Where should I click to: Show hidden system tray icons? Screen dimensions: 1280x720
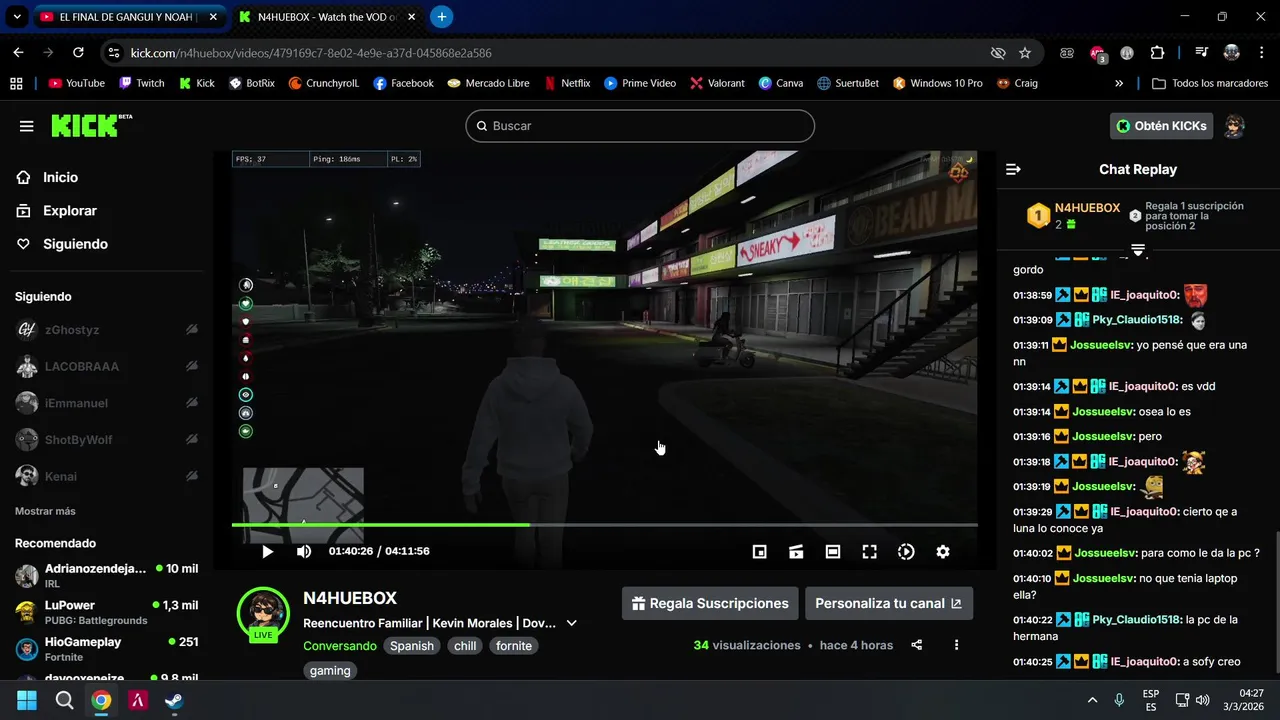[x=1092, y=700]
